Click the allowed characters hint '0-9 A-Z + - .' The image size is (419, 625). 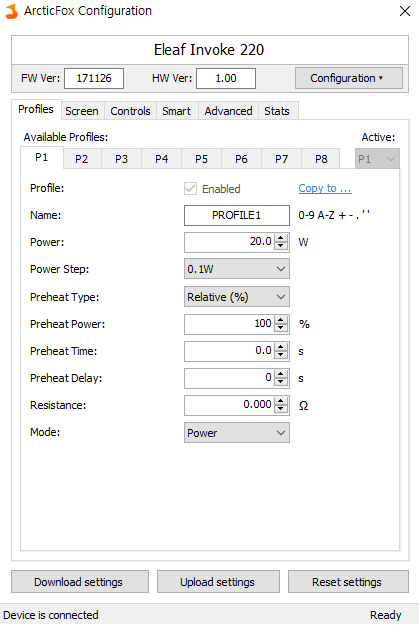(334, 215)
